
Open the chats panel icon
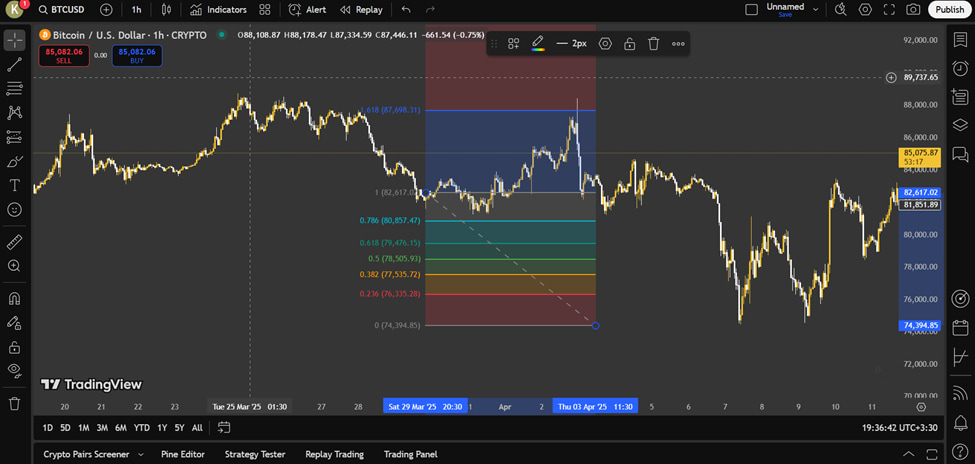[x=961, y=154]
